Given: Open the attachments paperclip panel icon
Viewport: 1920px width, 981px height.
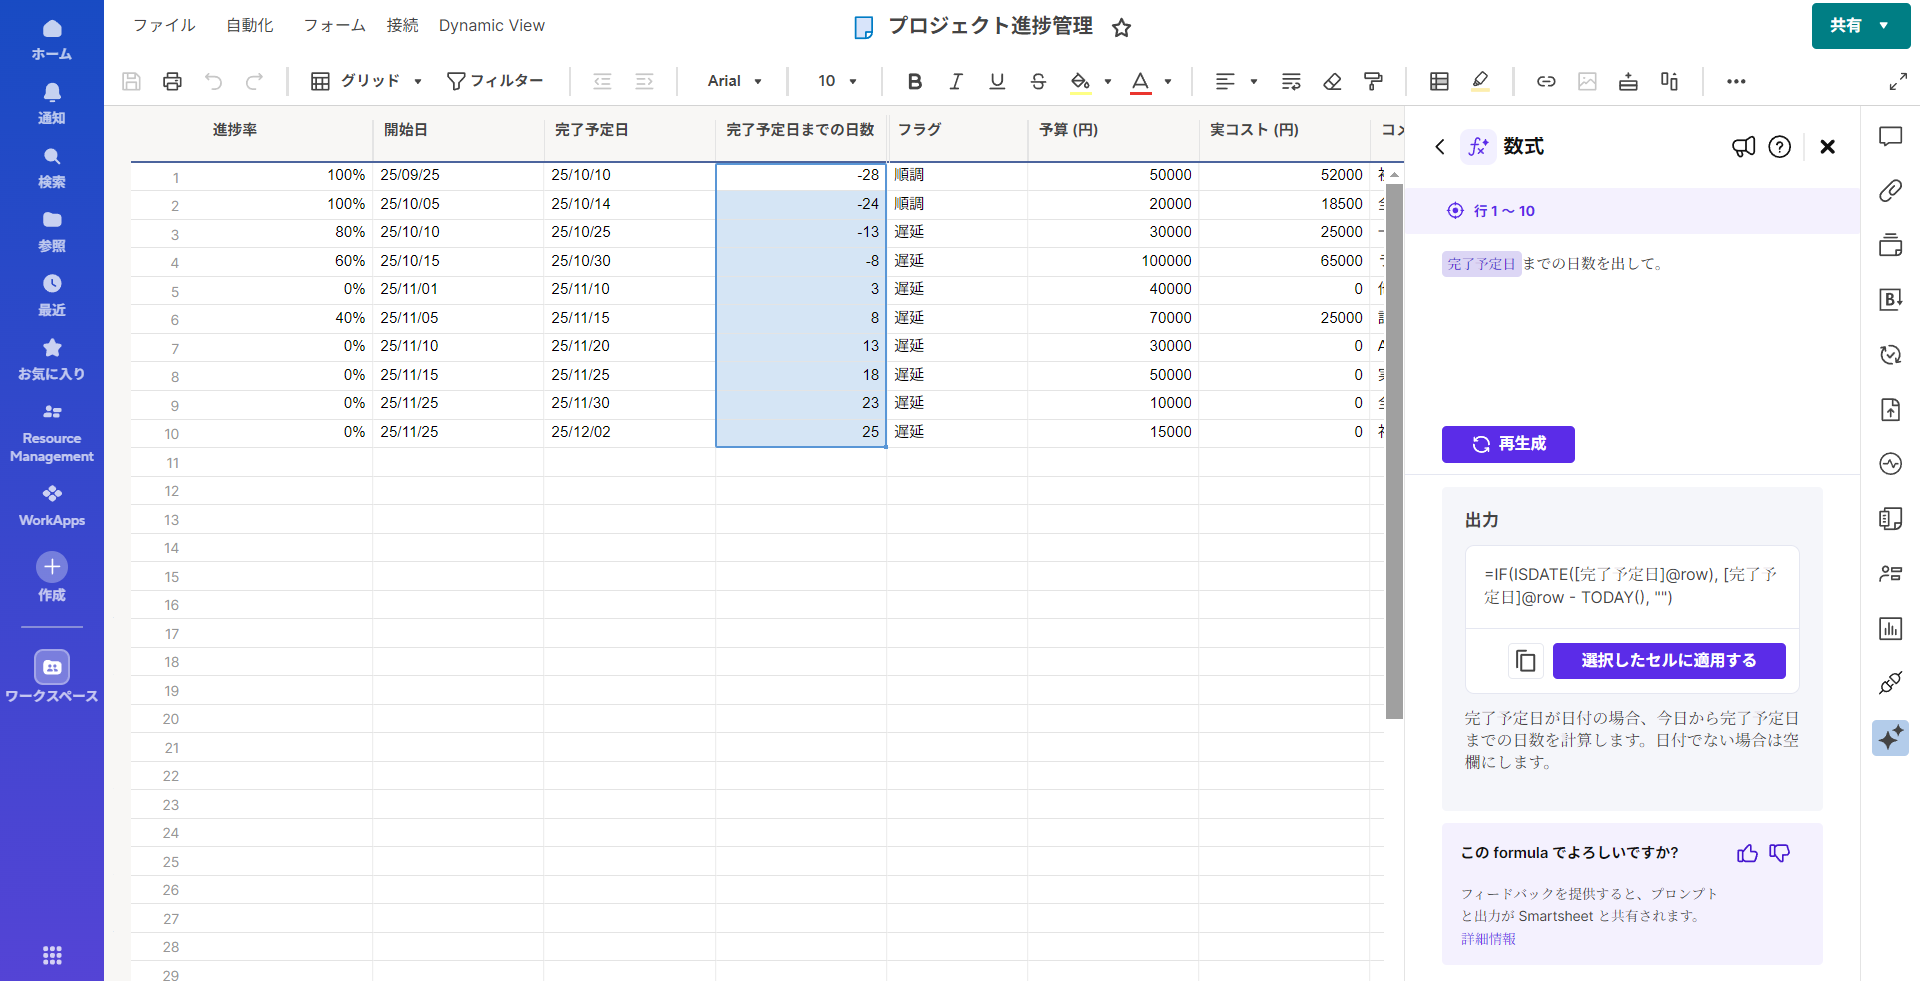Looking at the screenshot, I should (x=1890, y=191).
